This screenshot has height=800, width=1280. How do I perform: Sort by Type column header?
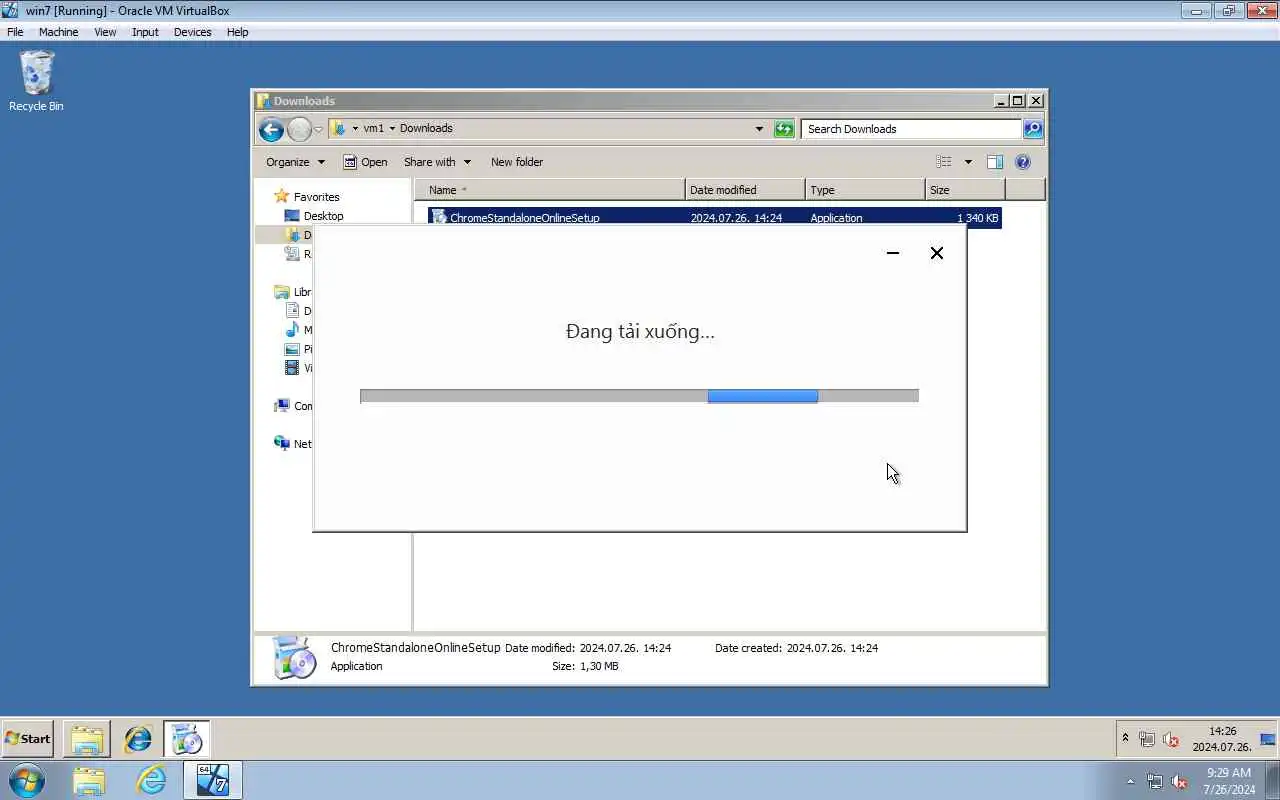[865, 190]
